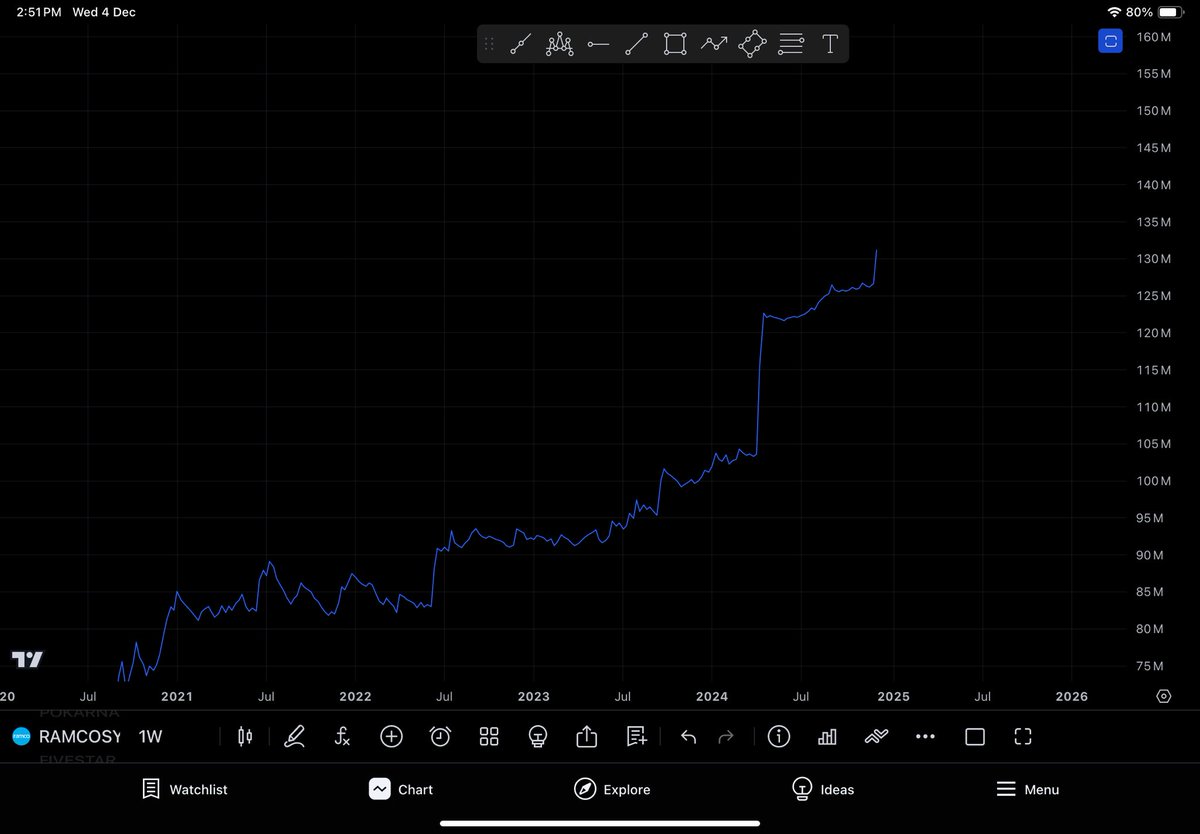Open the Ideas tab
Viewport: 1200px width, 834px height.
823,789
